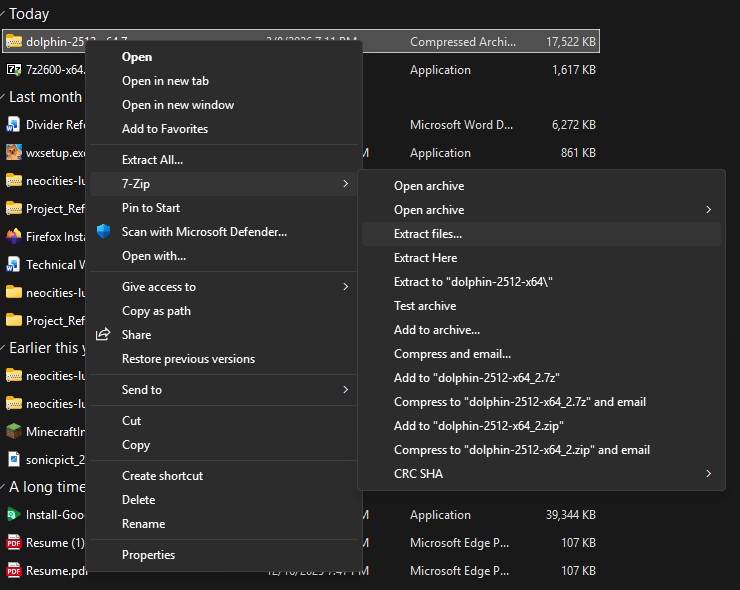This screenshot has height=590, width=740.
Task: Click the Resume.pdf PDF file icon
Action: point(14,570)
